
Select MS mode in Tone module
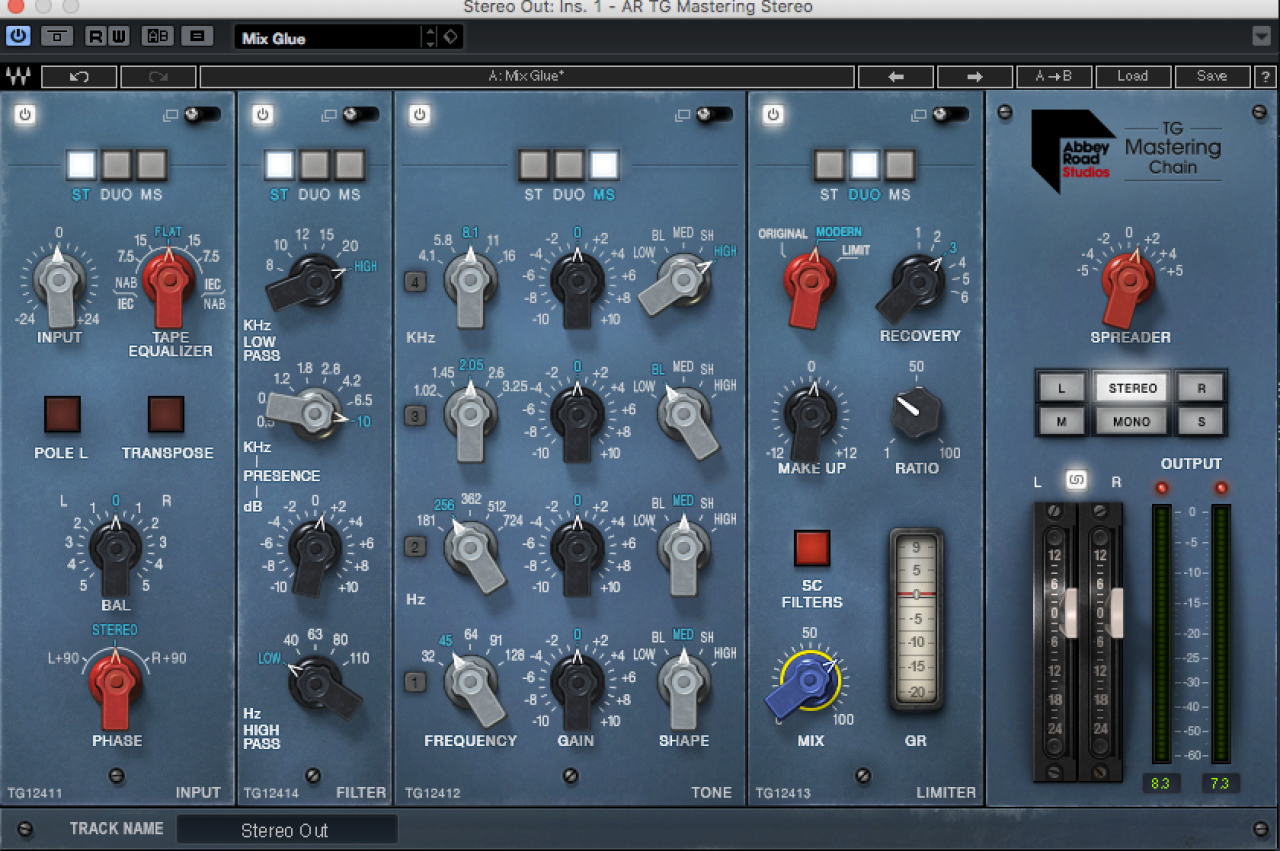604,164
